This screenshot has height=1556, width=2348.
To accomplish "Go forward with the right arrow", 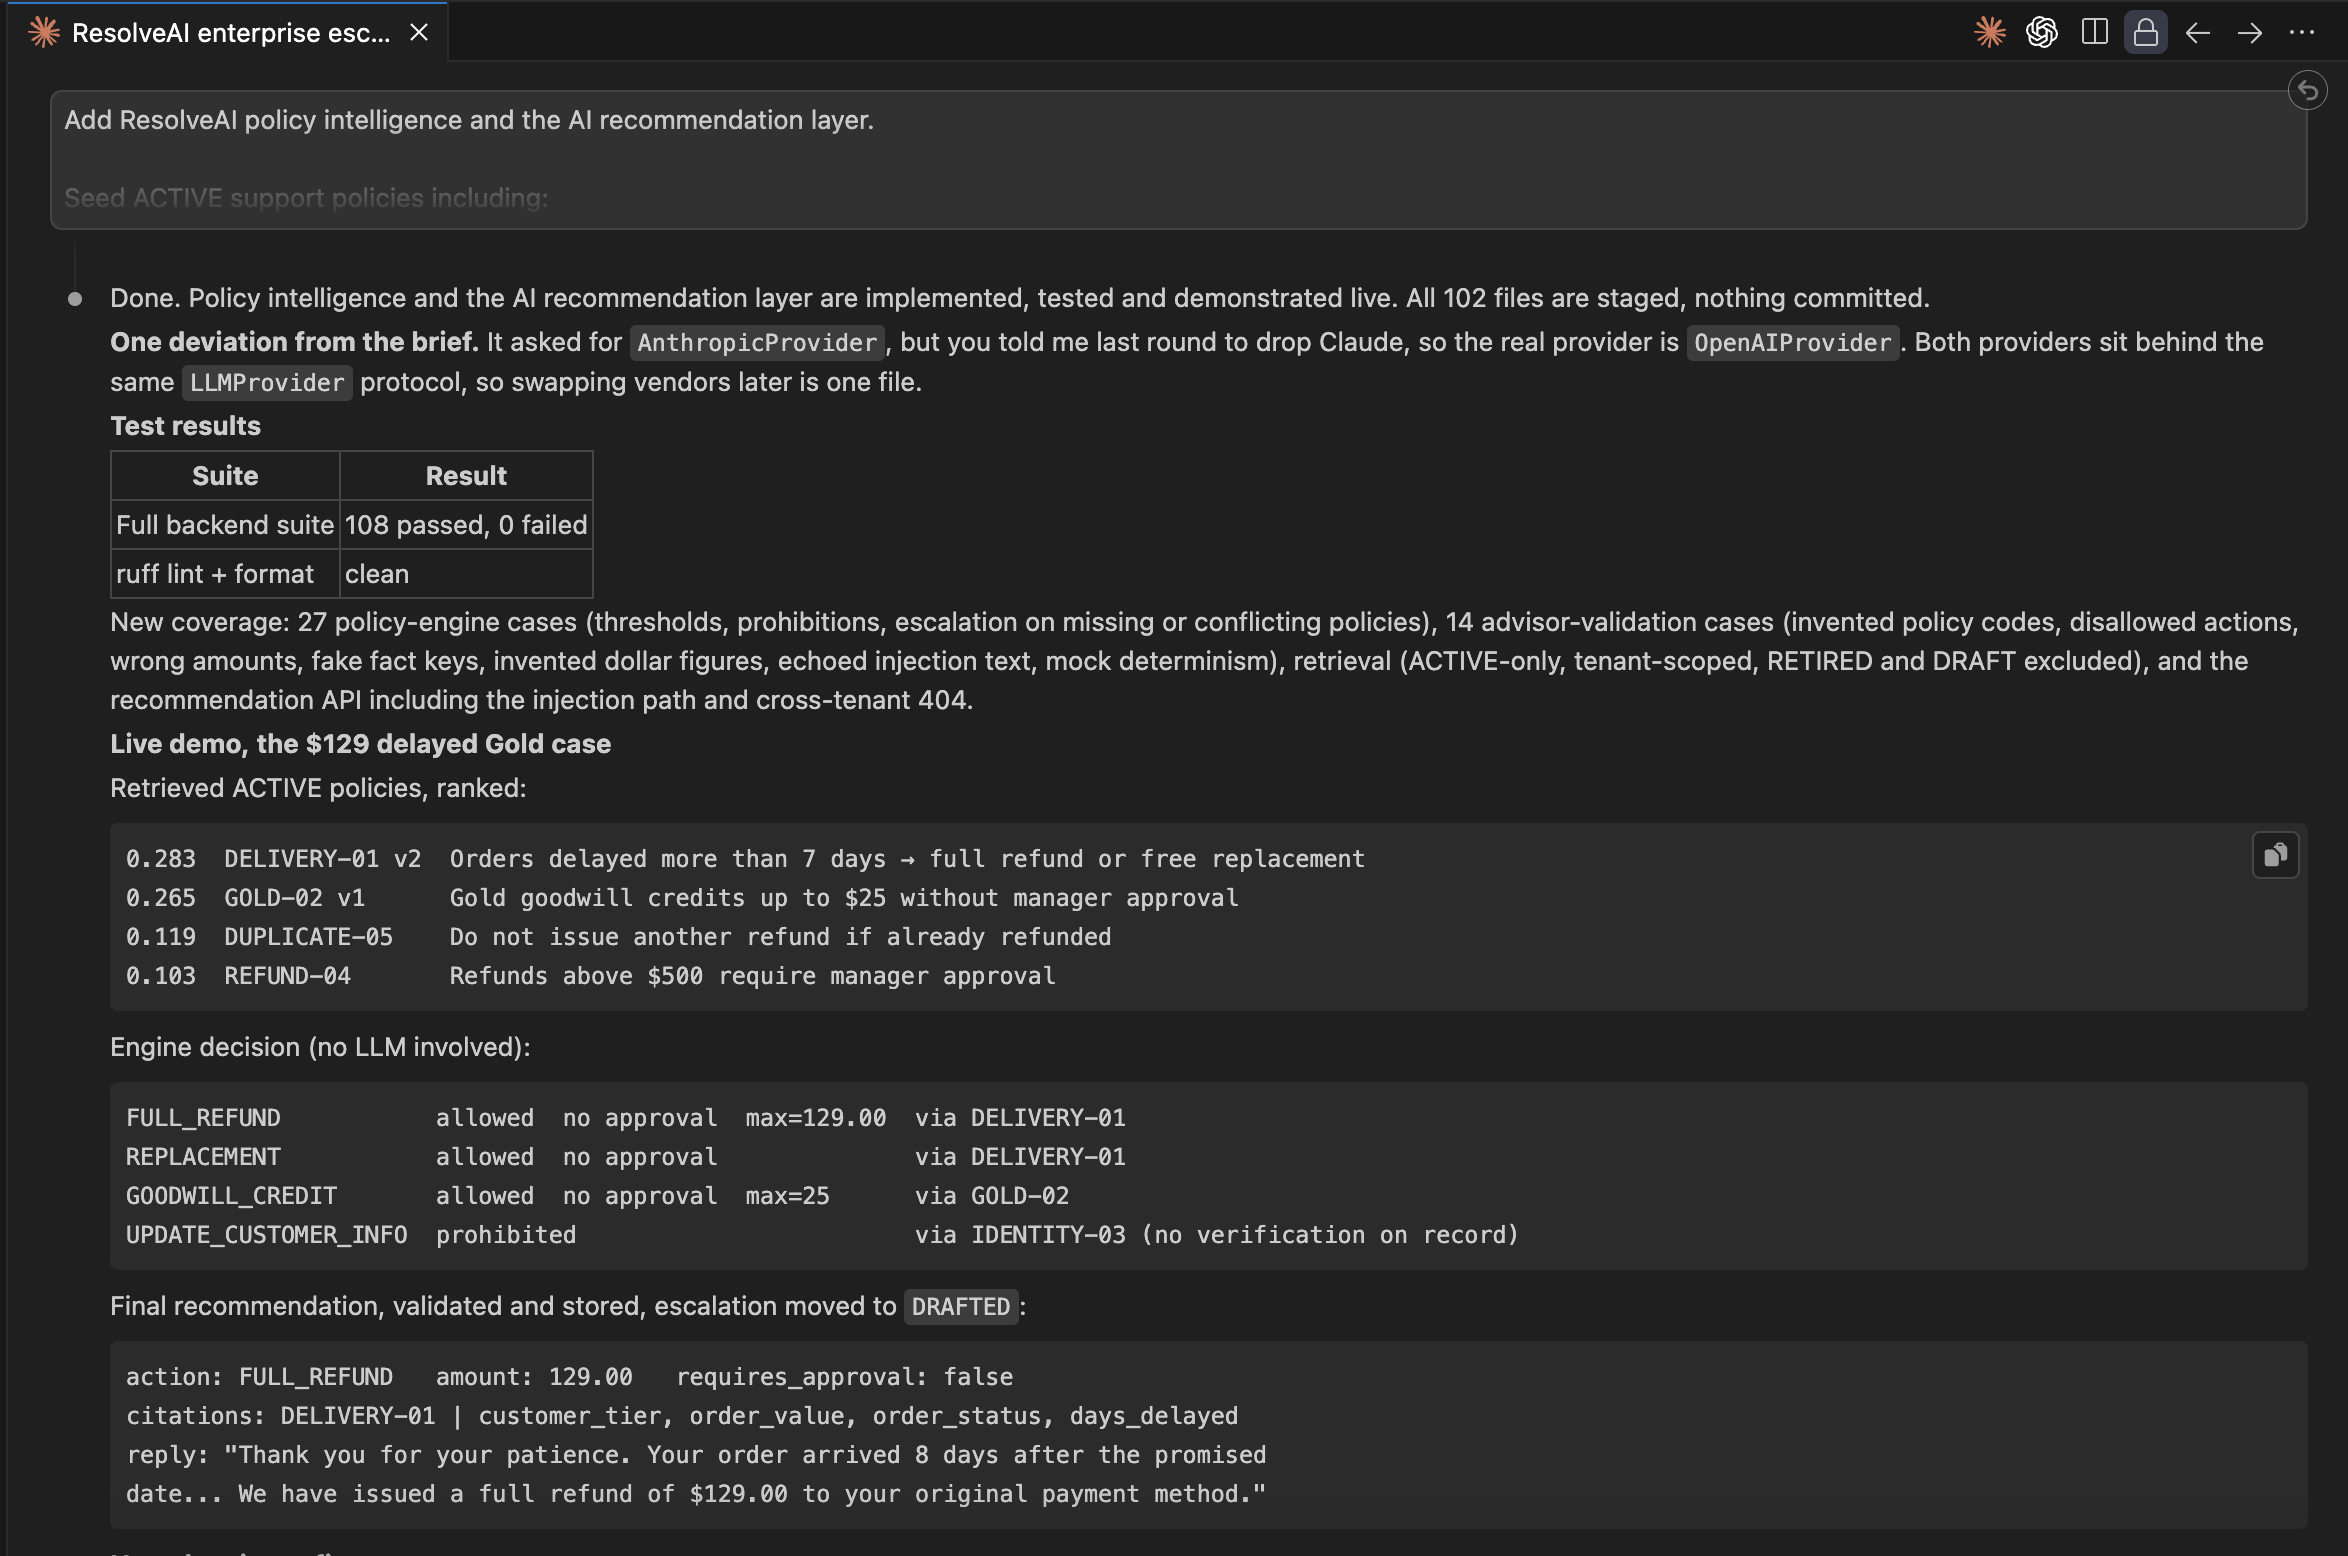I will pyautogui.click(x=2250, y=33).
